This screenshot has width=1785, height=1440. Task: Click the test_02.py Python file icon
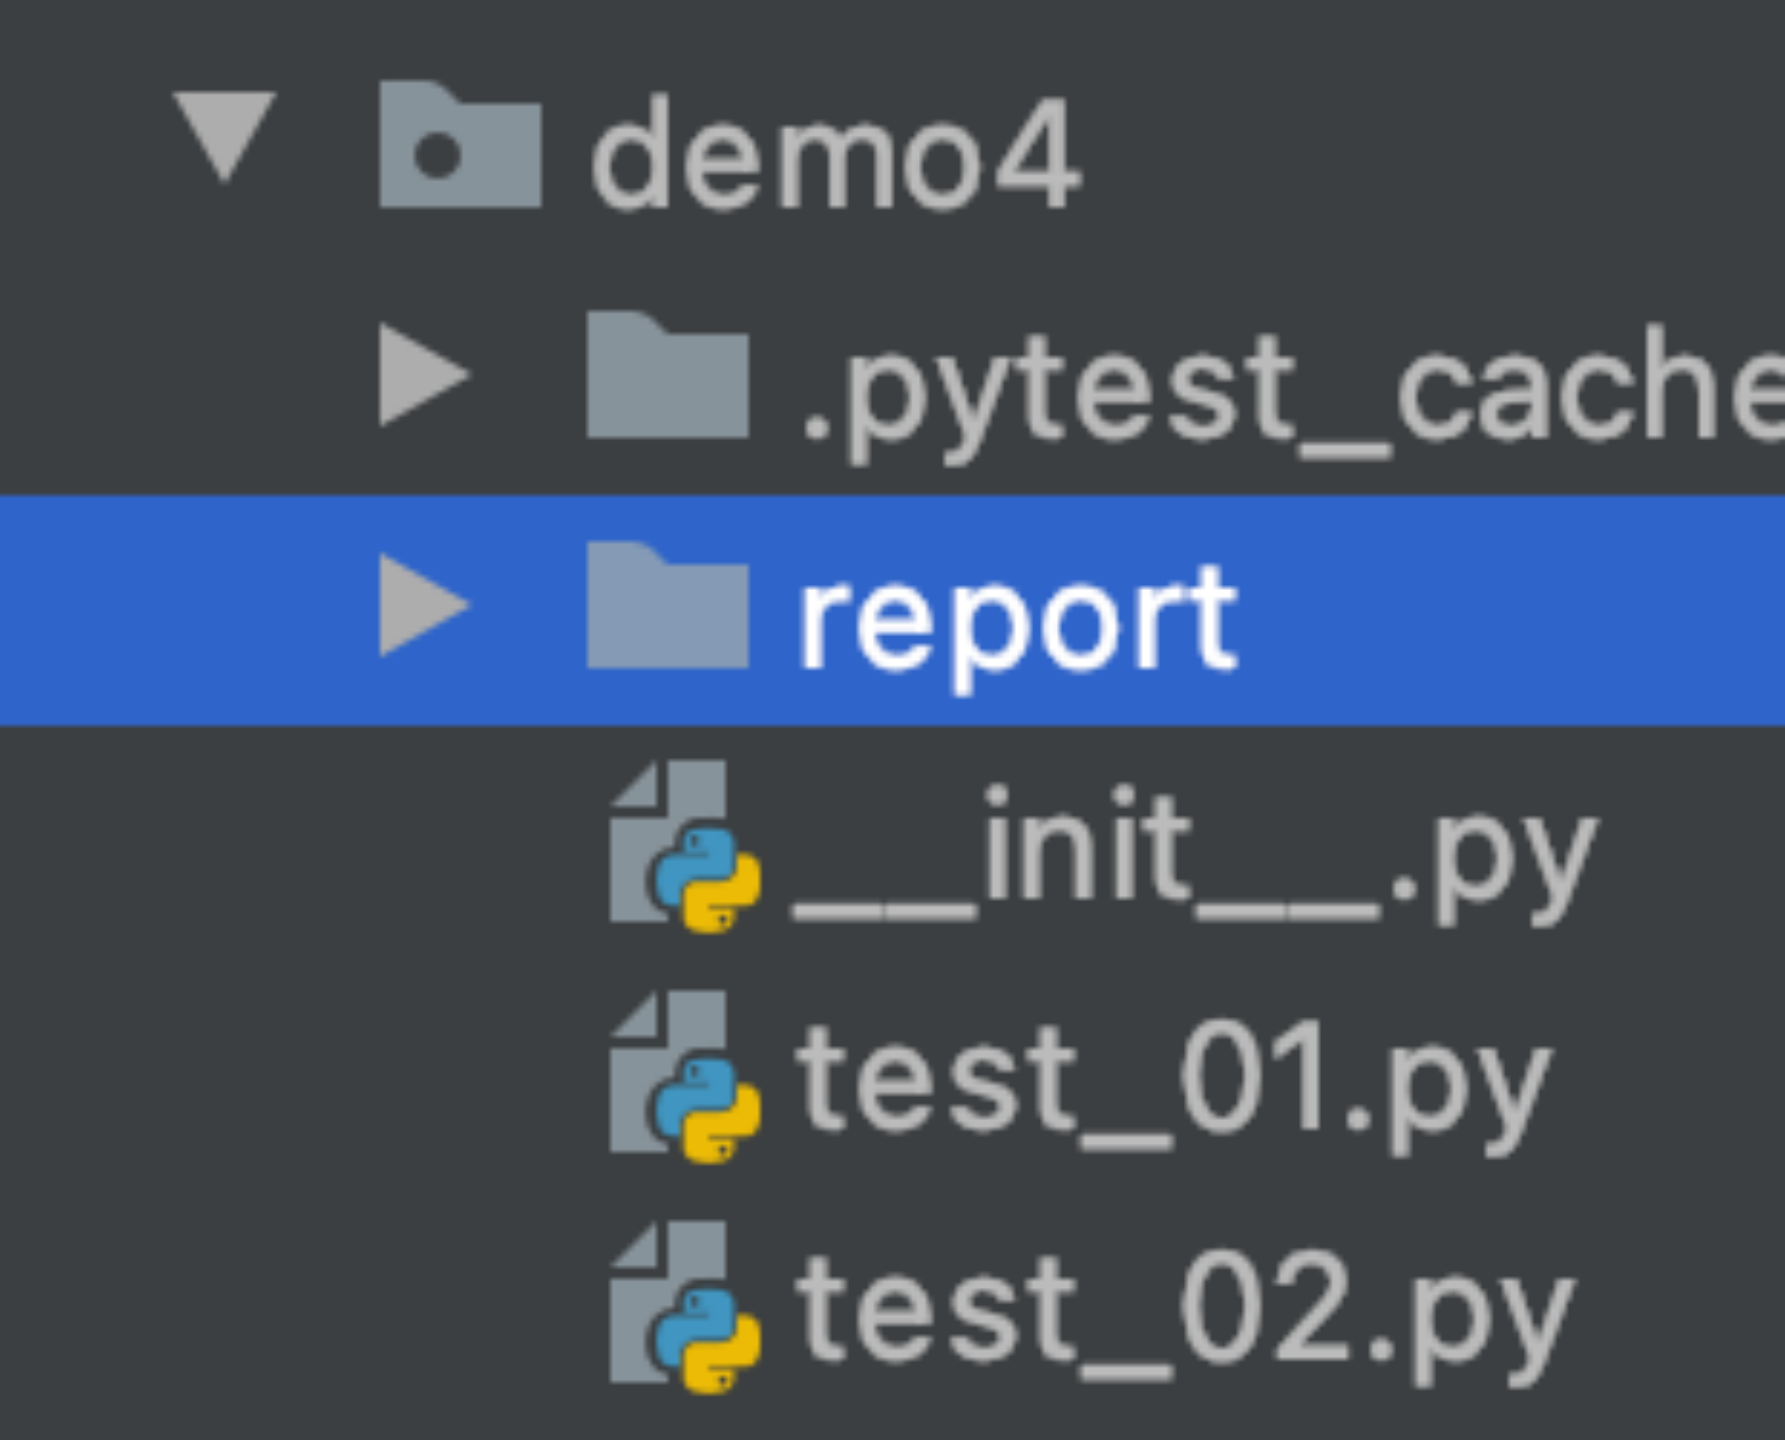tap(685, 1307)
